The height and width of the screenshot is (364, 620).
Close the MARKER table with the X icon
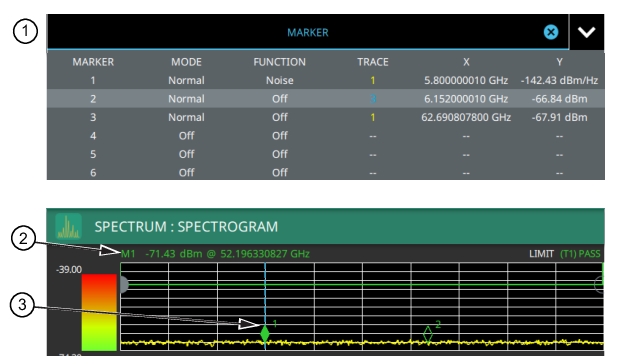551,32
